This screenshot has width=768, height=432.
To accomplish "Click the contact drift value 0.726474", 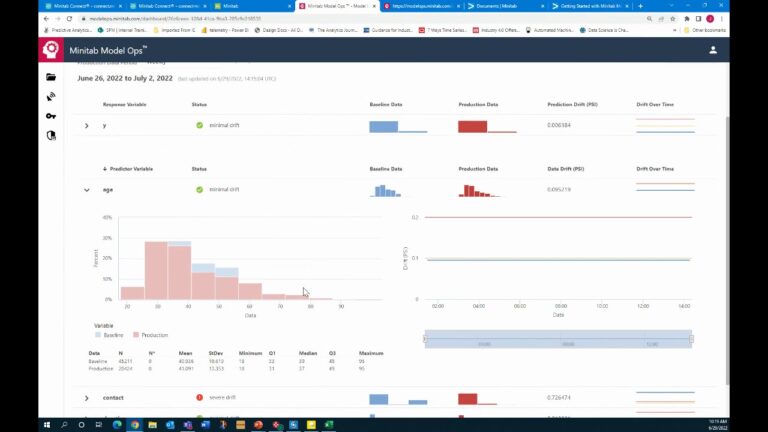I will click(x=558, y=398).
